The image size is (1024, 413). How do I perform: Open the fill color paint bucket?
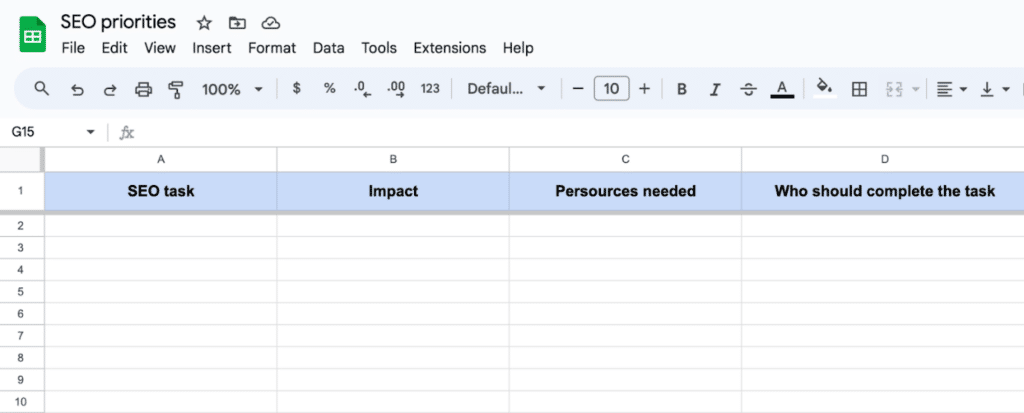(x=824, y=88)
